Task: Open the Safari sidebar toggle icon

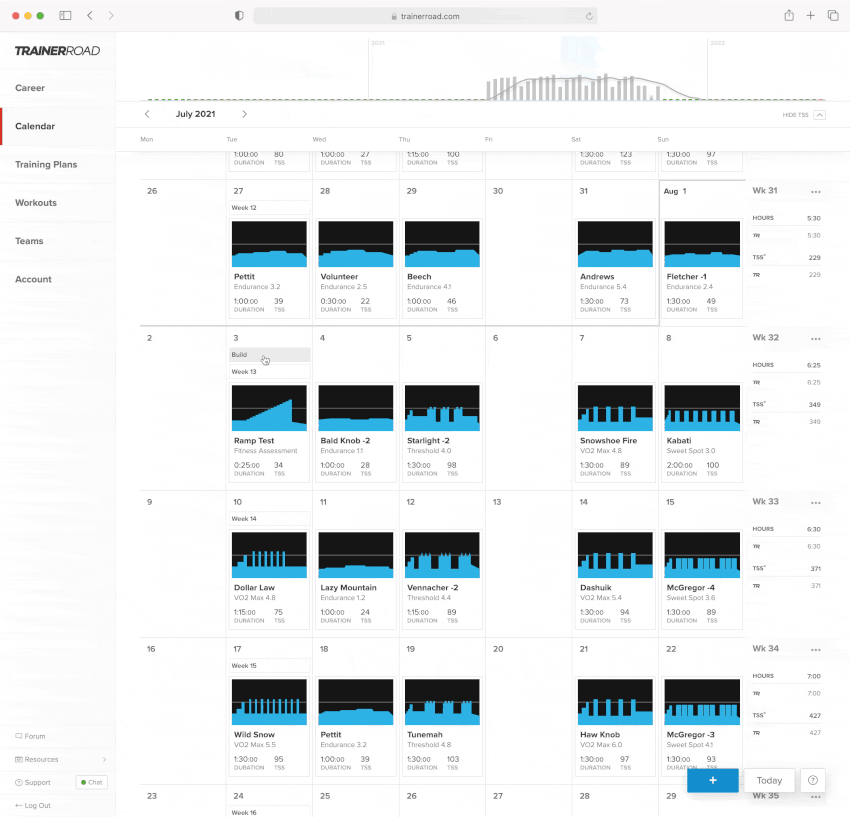Action: tap(65, 16)
